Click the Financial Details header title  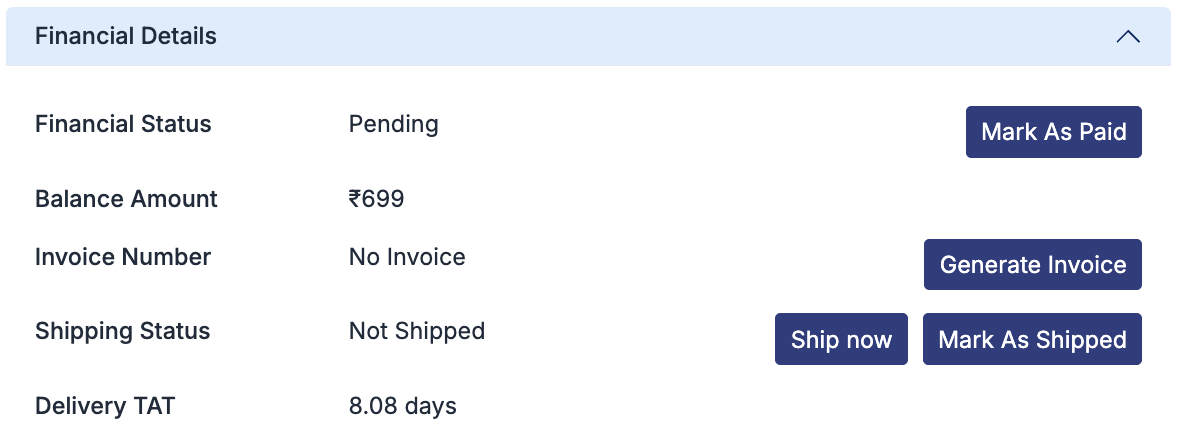(x=126, y=37)
